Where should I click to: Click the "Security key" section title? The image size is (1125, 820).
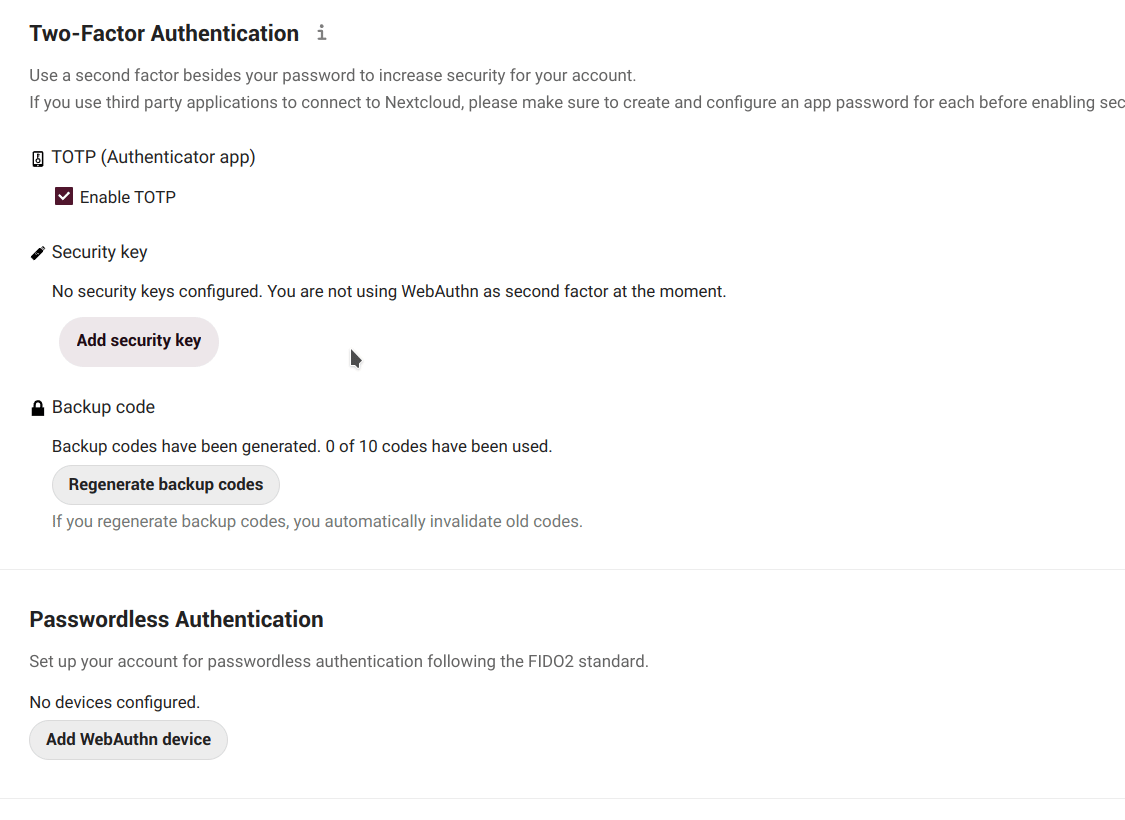(x=100, y=252)
